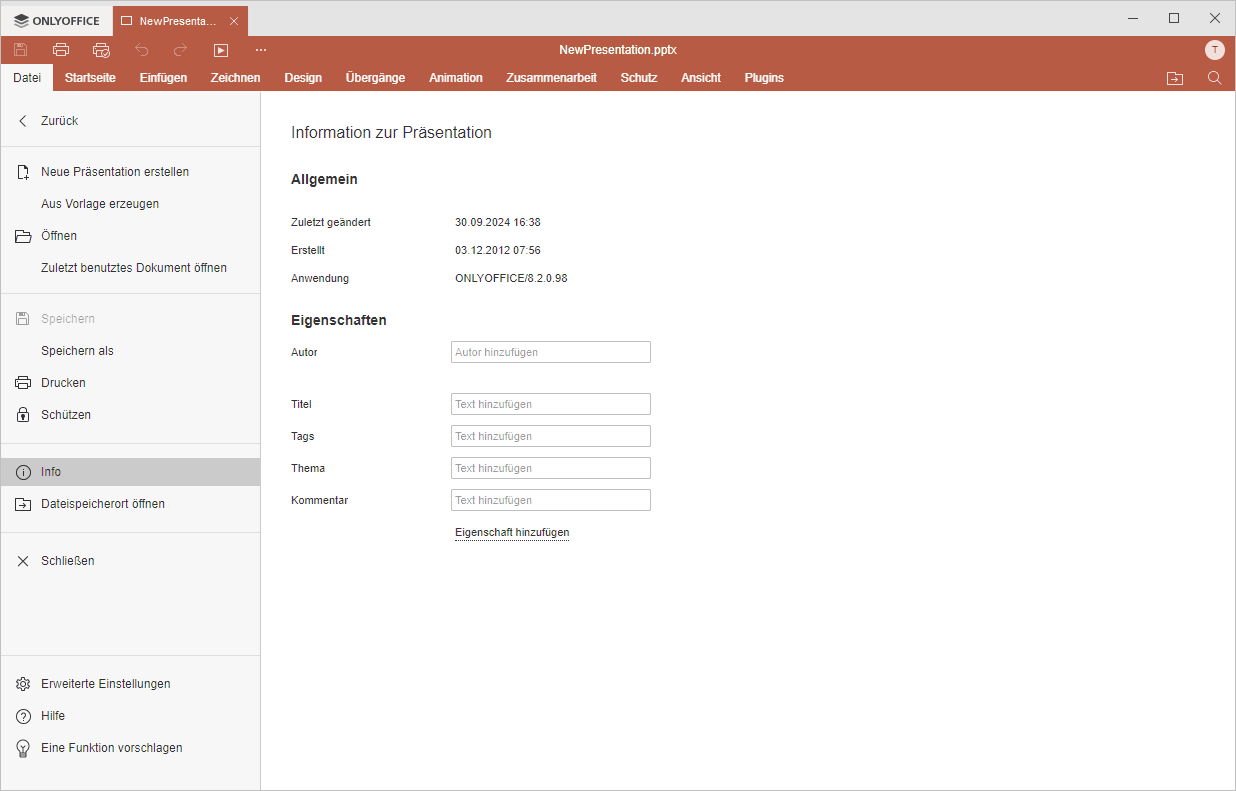Choose Speichern als in sidebar
Image resolution: width=1236 pixels, height=791 pixels.
pos(77,351)
